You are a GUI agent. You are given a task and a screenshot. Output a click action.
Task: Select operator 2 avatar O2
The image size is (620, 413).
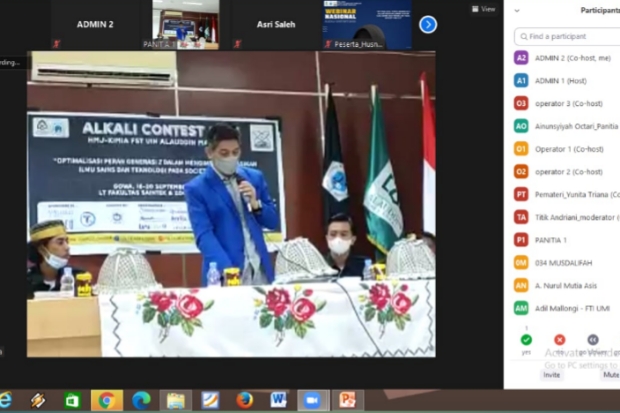pos(521,172)
